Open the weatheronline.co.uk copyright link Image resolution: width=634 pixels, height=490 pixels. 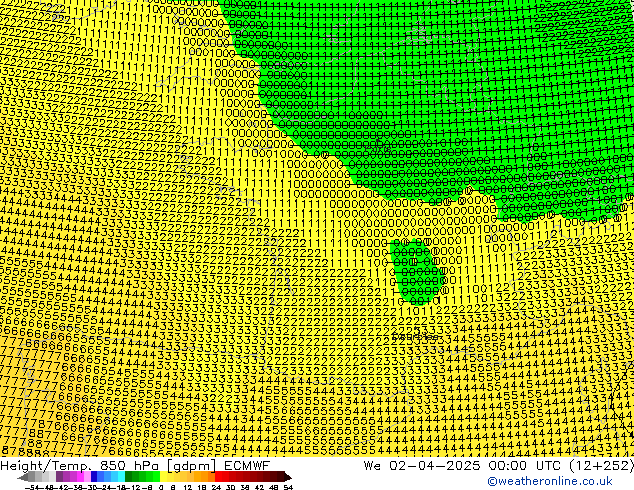550,481
